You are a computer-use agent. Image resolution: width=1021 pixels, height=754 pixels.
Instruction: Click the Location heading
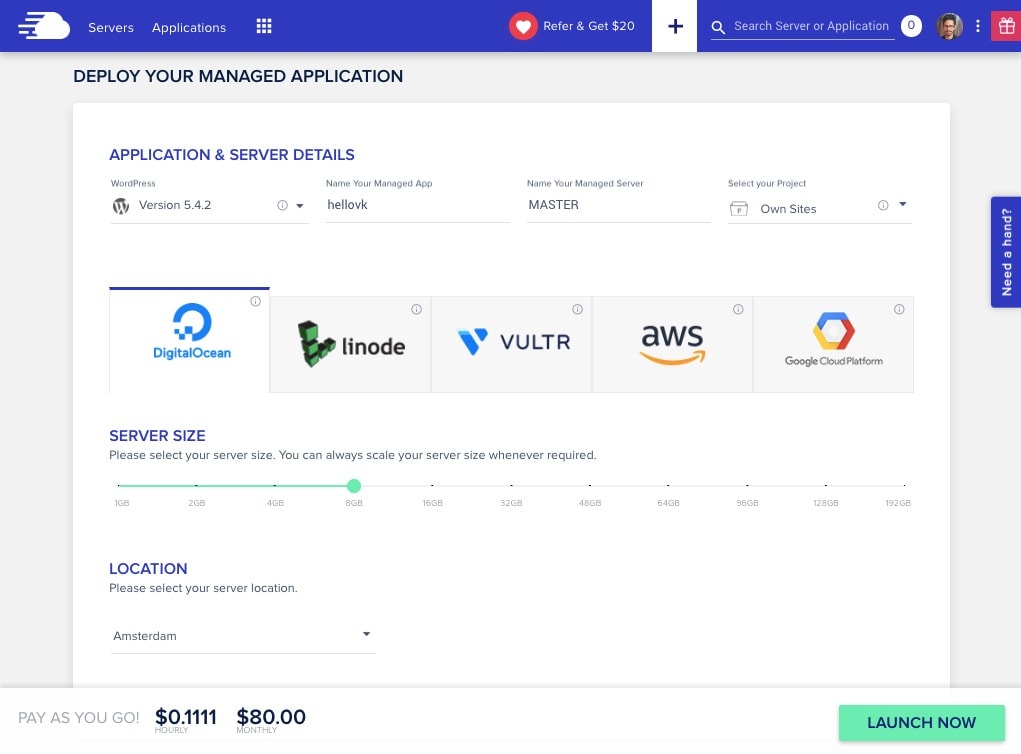pyautogui.click(x=148, y=568)
